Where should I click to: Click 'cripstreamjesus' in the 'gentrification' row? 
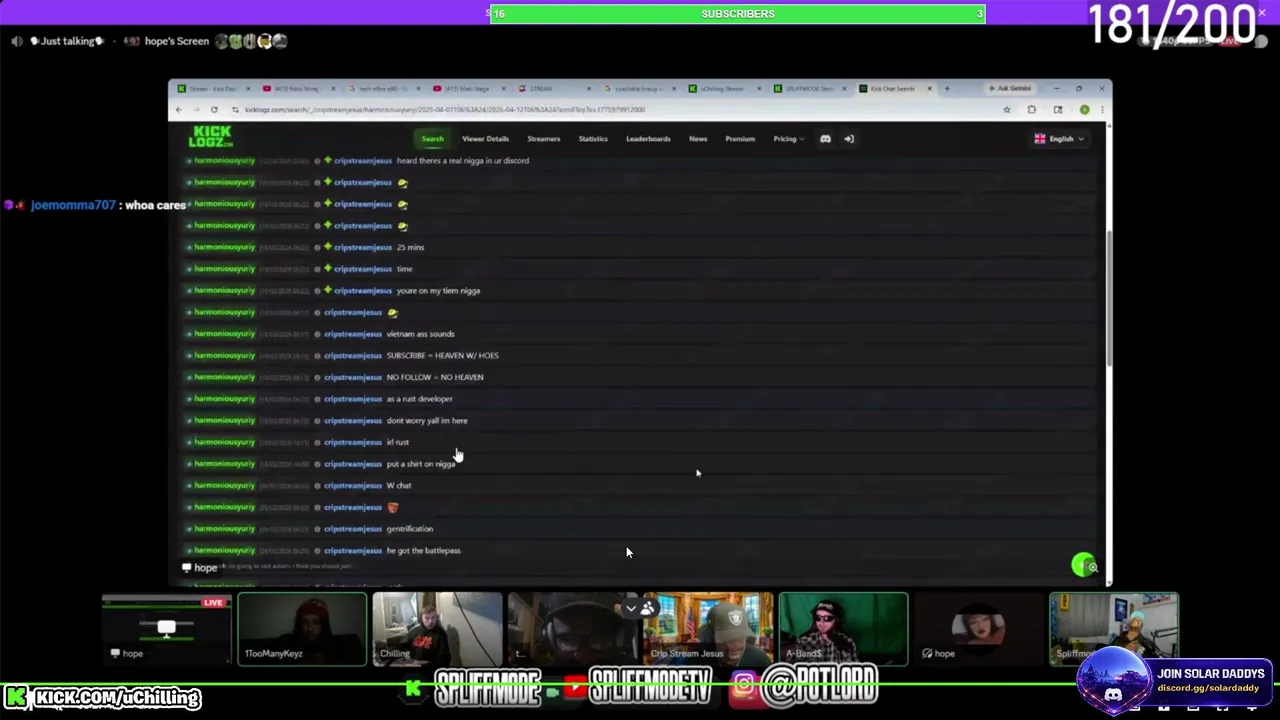353,529
